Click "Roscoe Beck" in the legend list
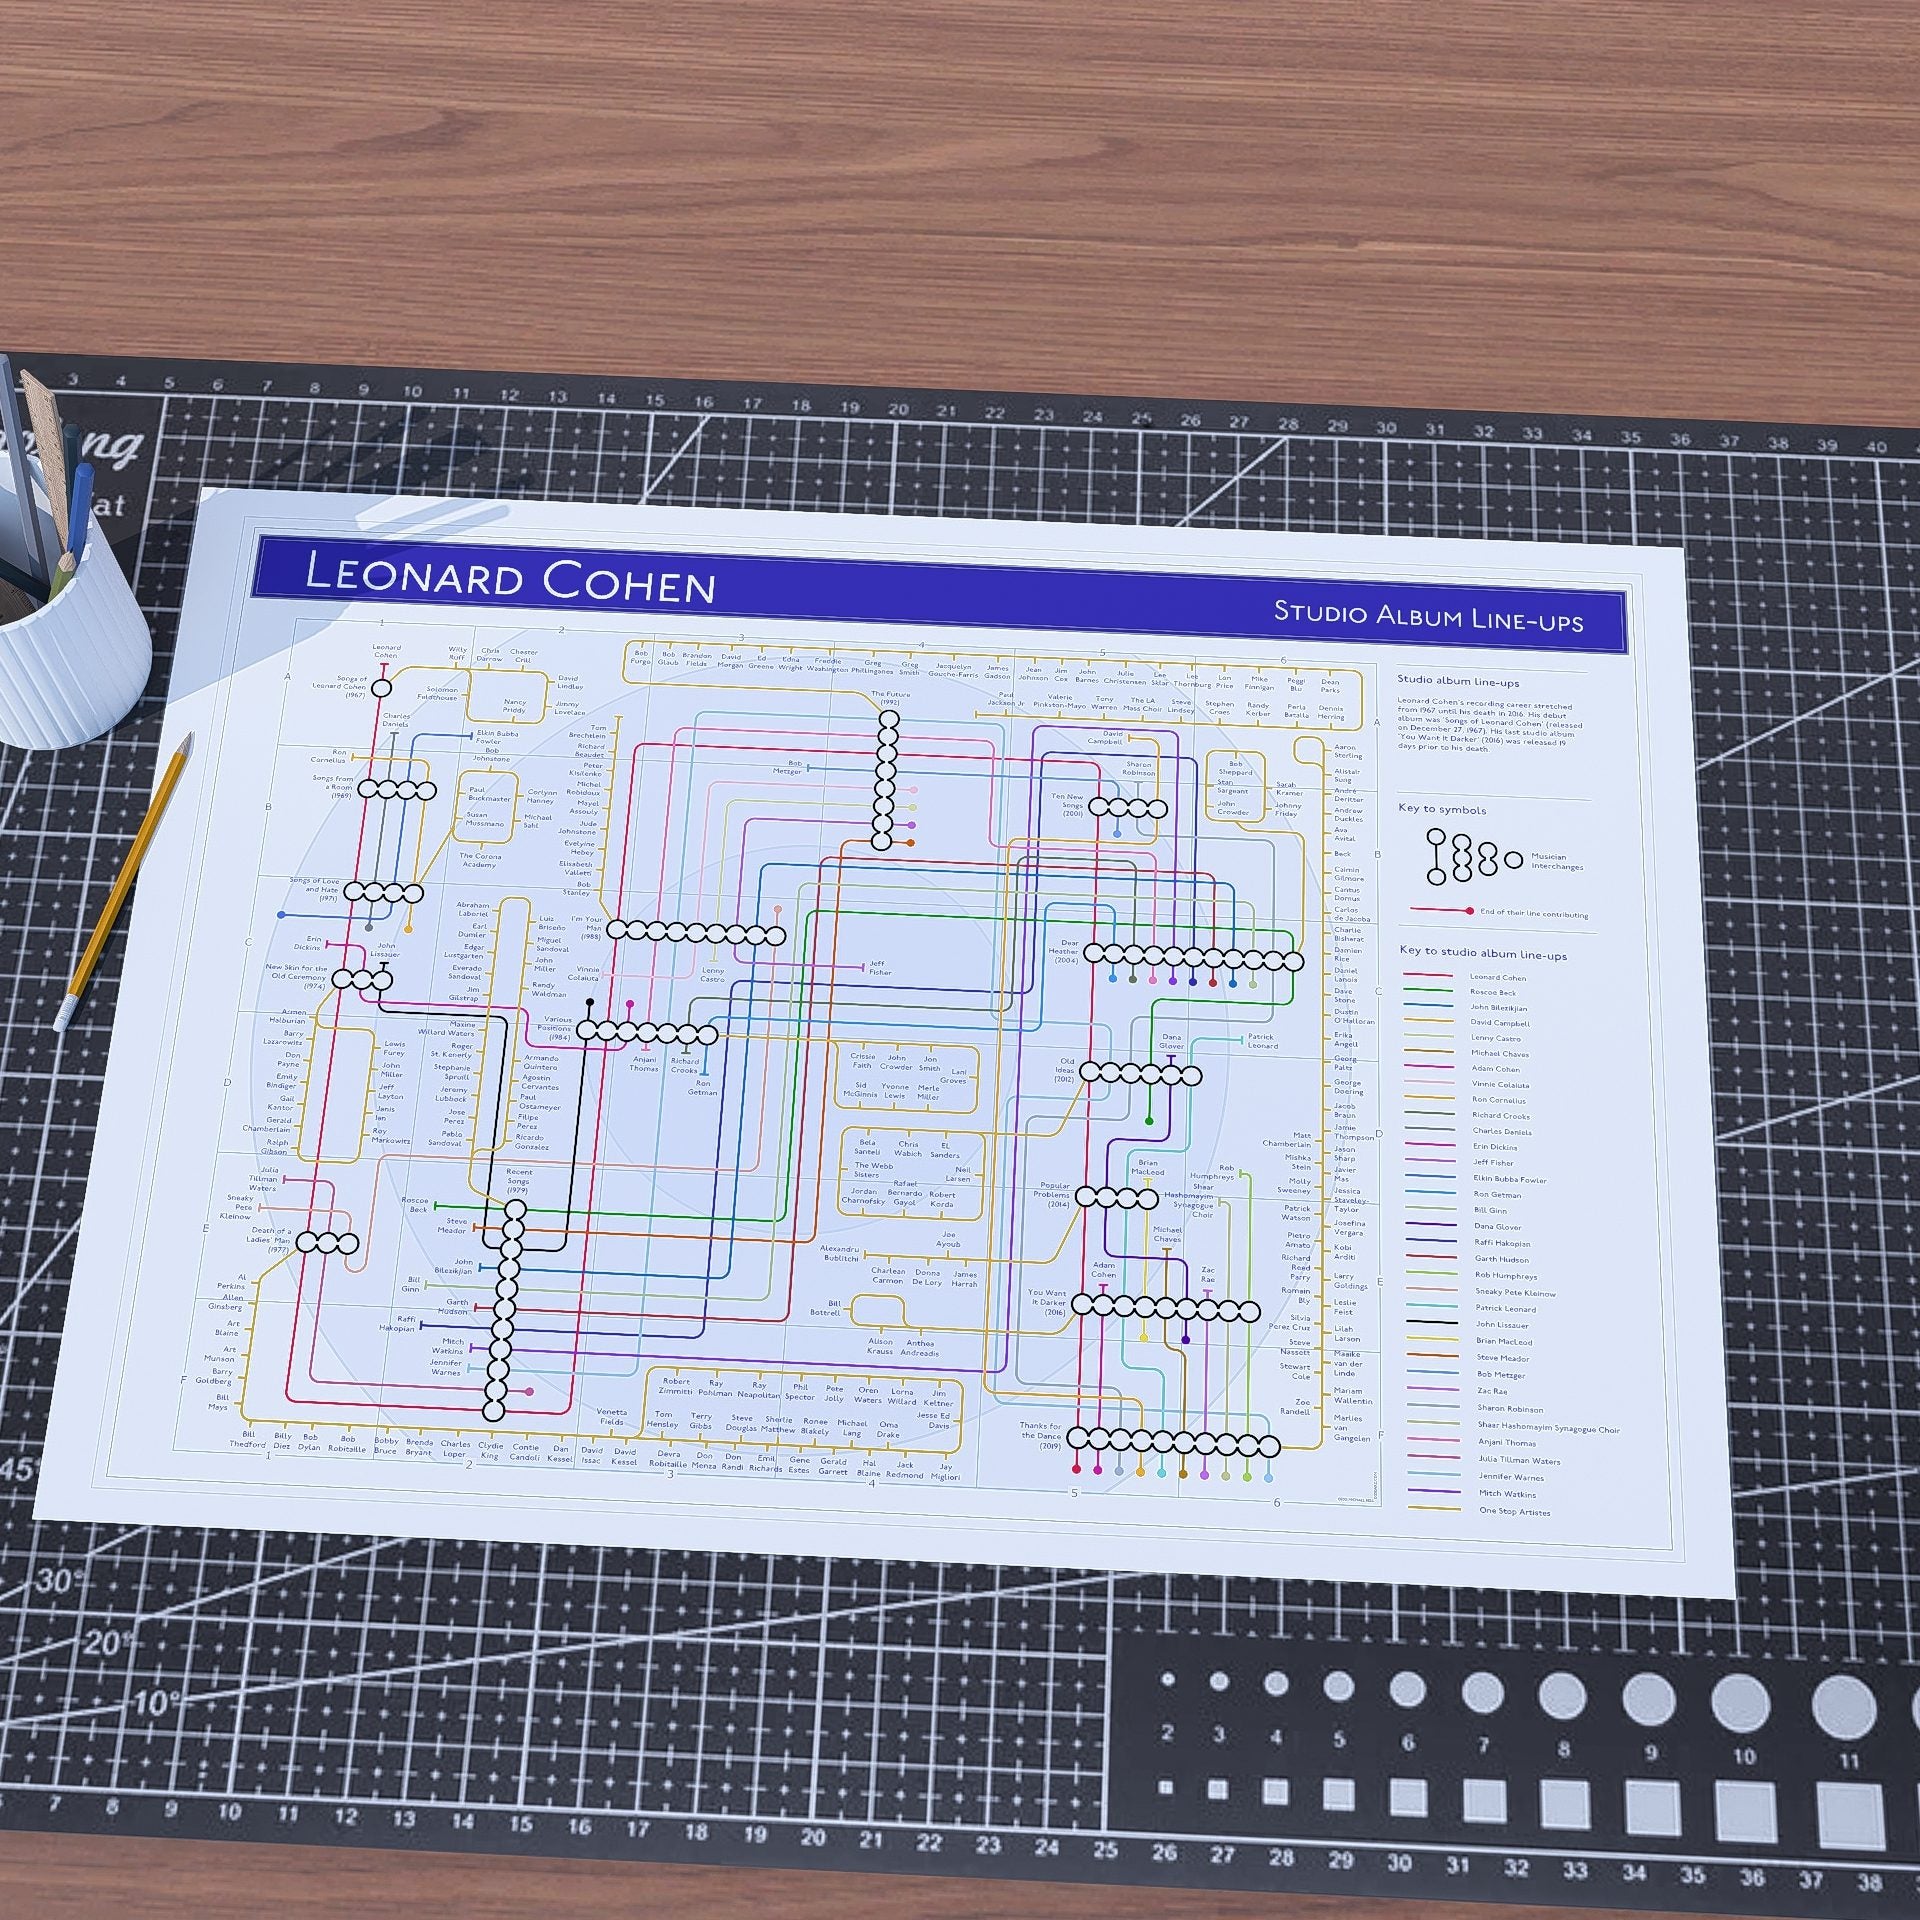Image resolution: width=1920 pixels, height=1920 pixels. [1493, 992]
